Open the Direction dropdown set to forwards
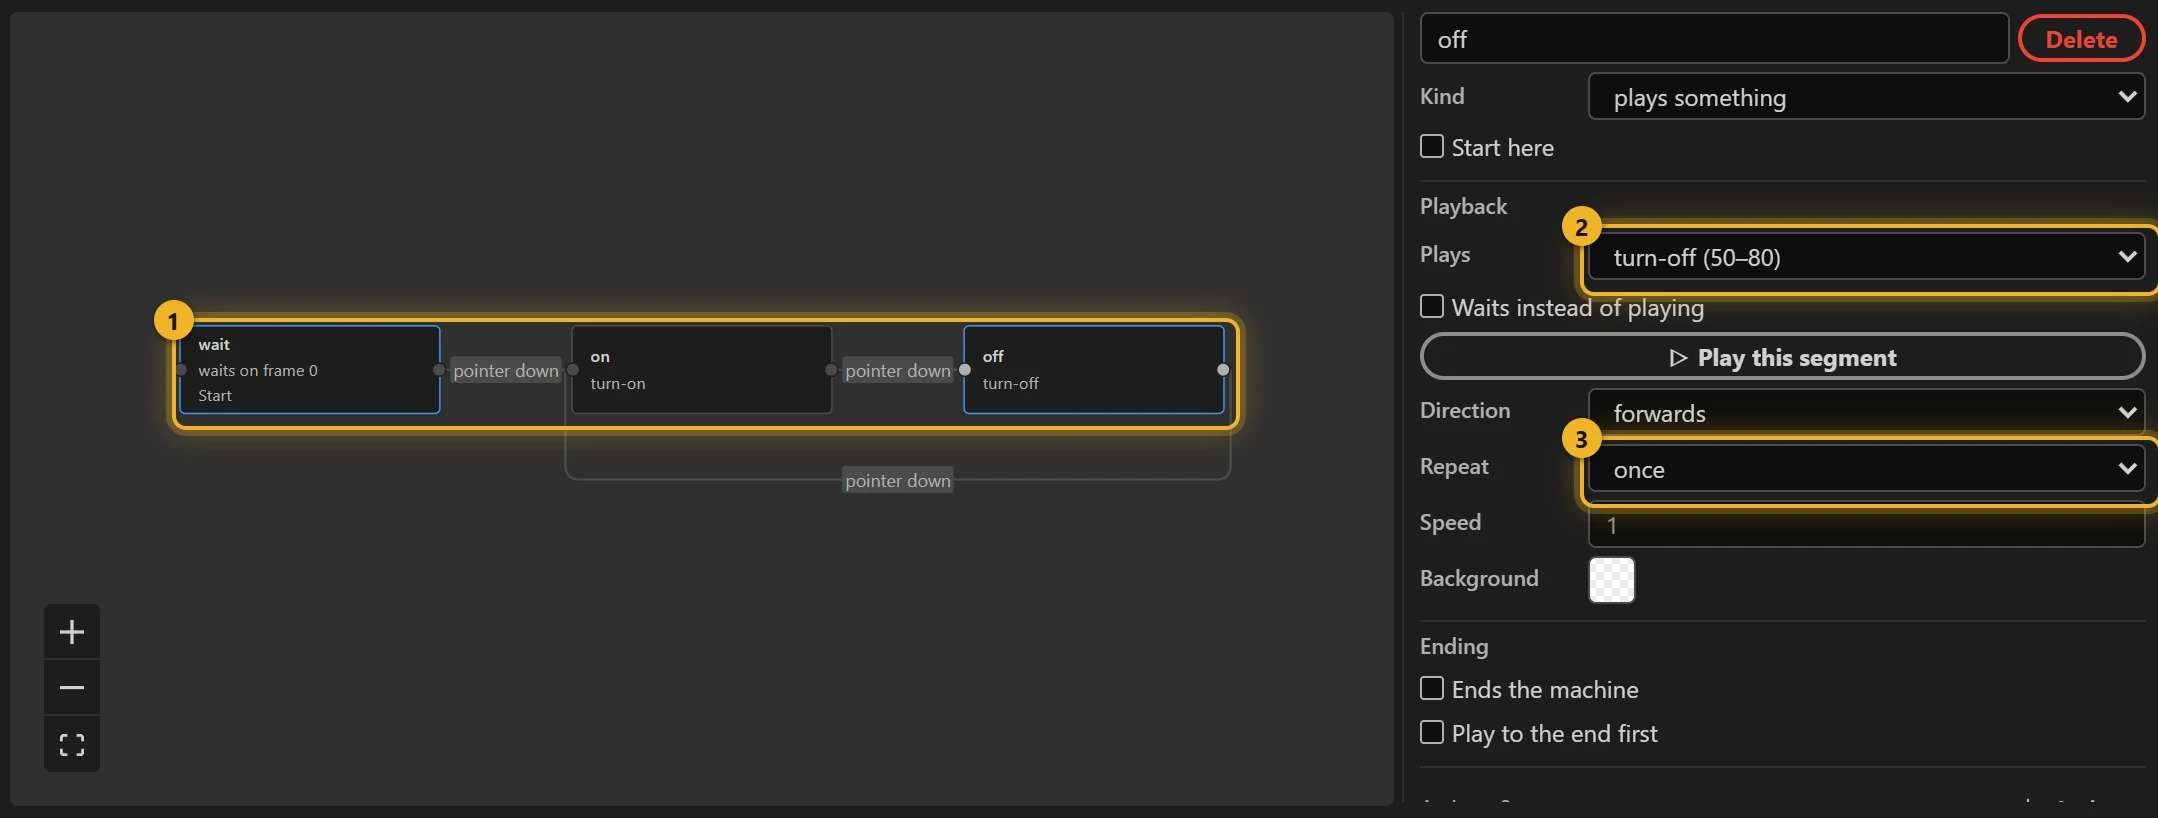This screenshot has height=818, width=2158. coord(1866,412)
